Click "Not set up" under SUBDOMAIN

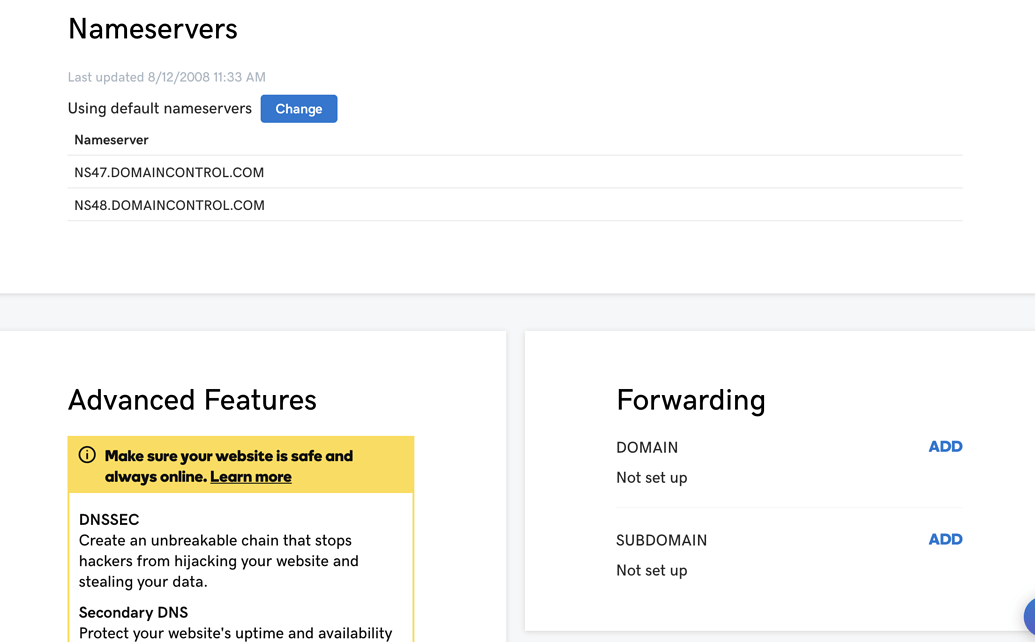[651, 571]
